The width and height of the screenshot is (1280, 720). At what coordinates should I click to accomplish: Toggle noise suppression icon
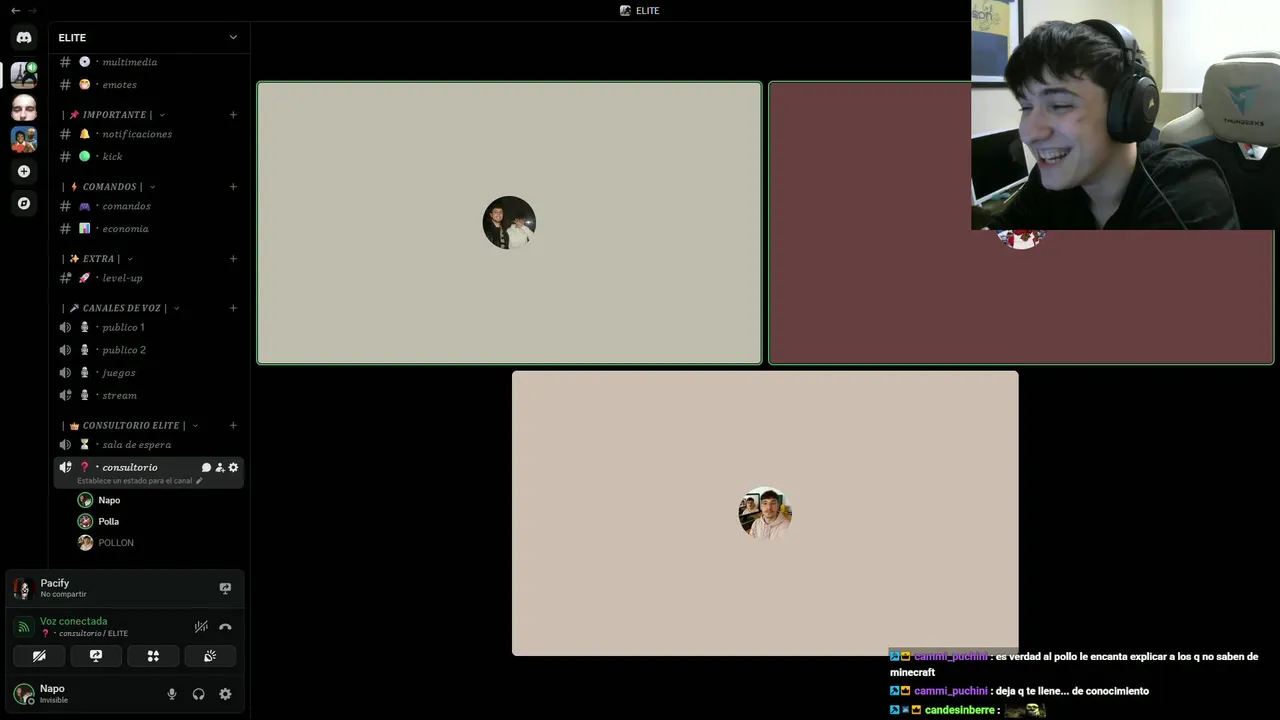tap(201, 627)
